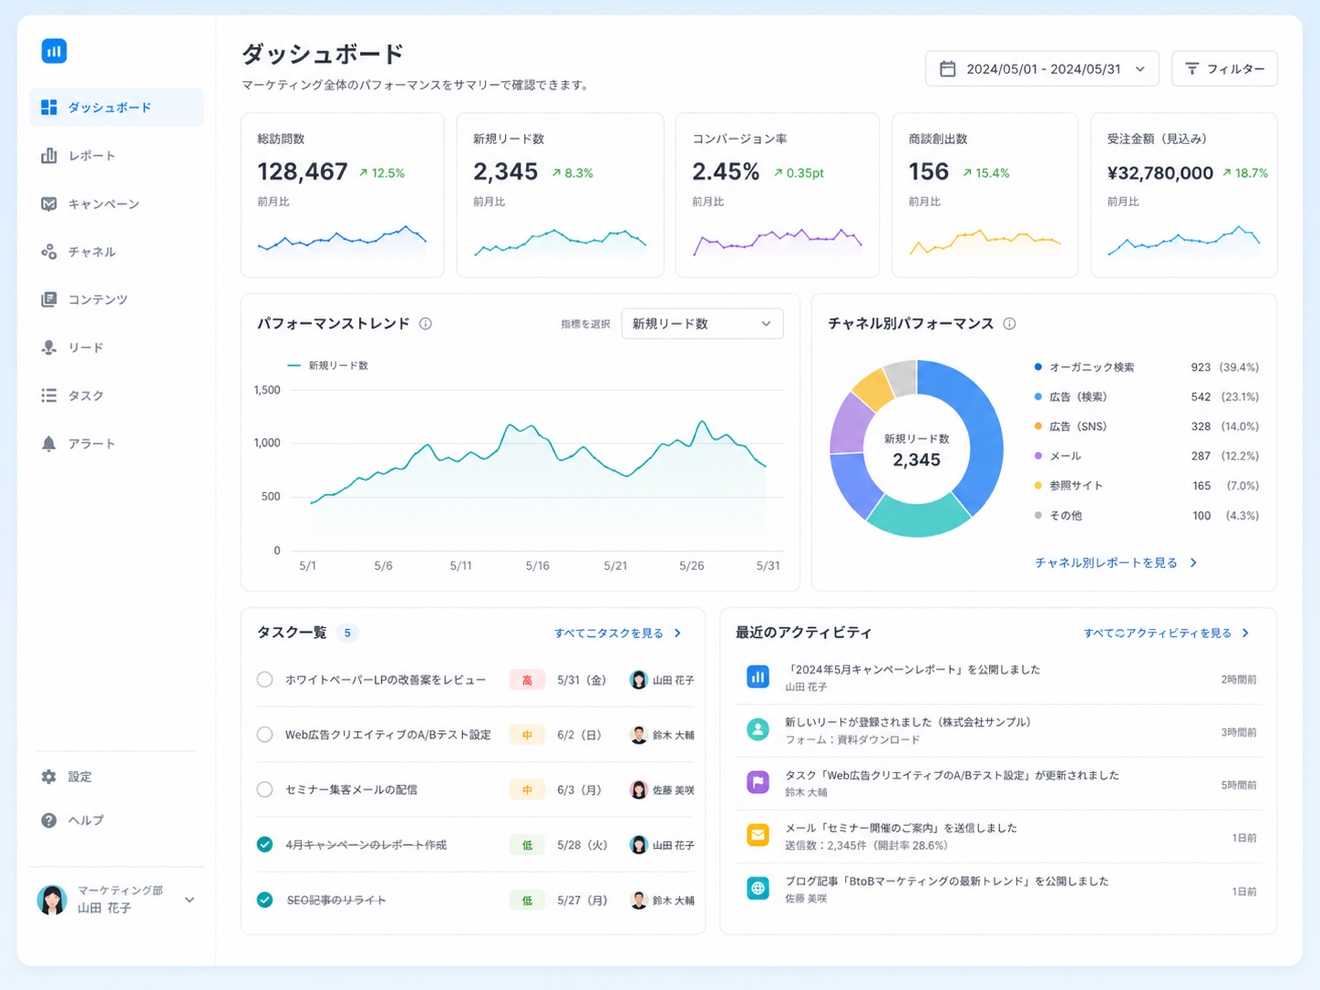Screen dimensions: 1320x990
Task: Click the チャネル icon in sidebar
Action: [49, 251]
